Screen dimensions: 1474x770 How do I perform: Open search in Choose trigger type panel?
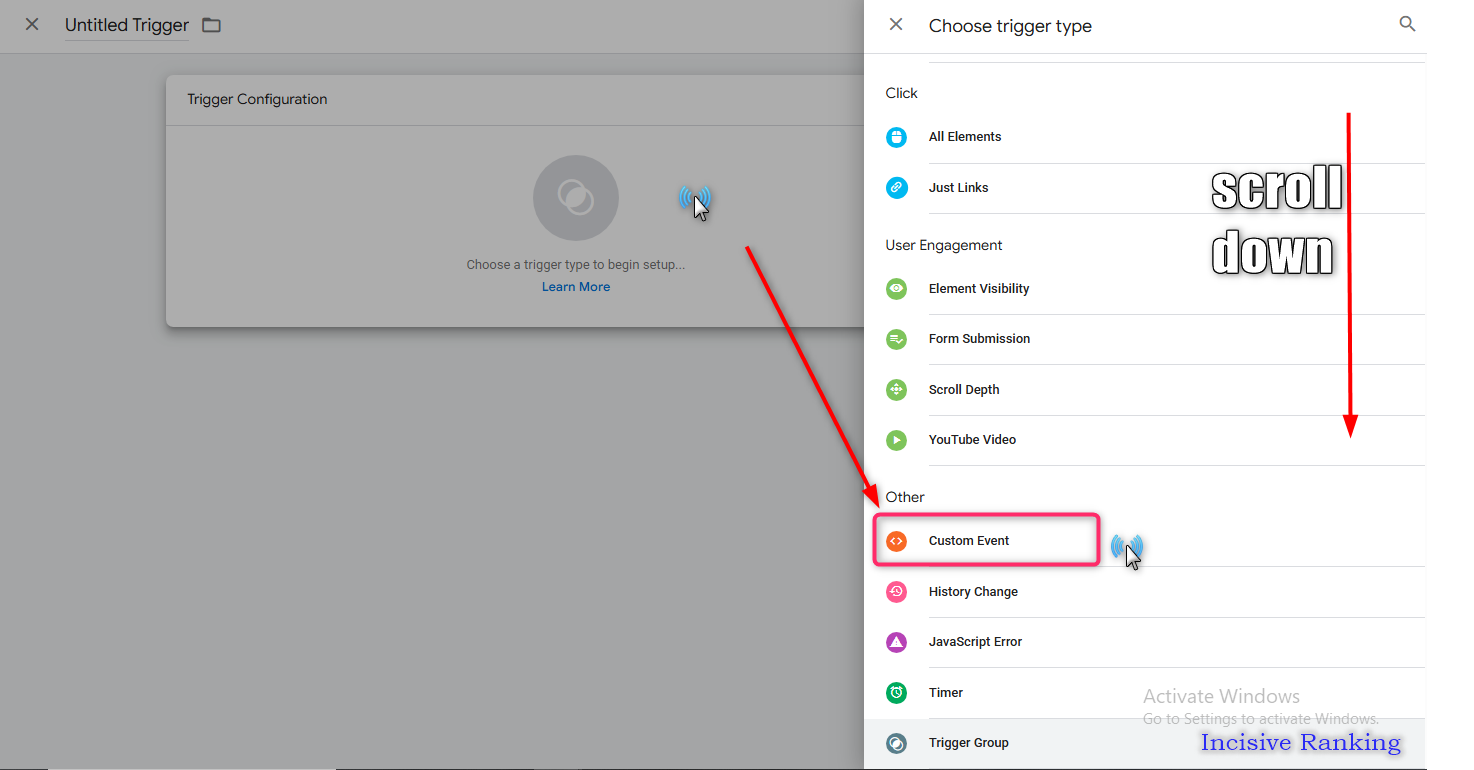tap(1407, 24)
